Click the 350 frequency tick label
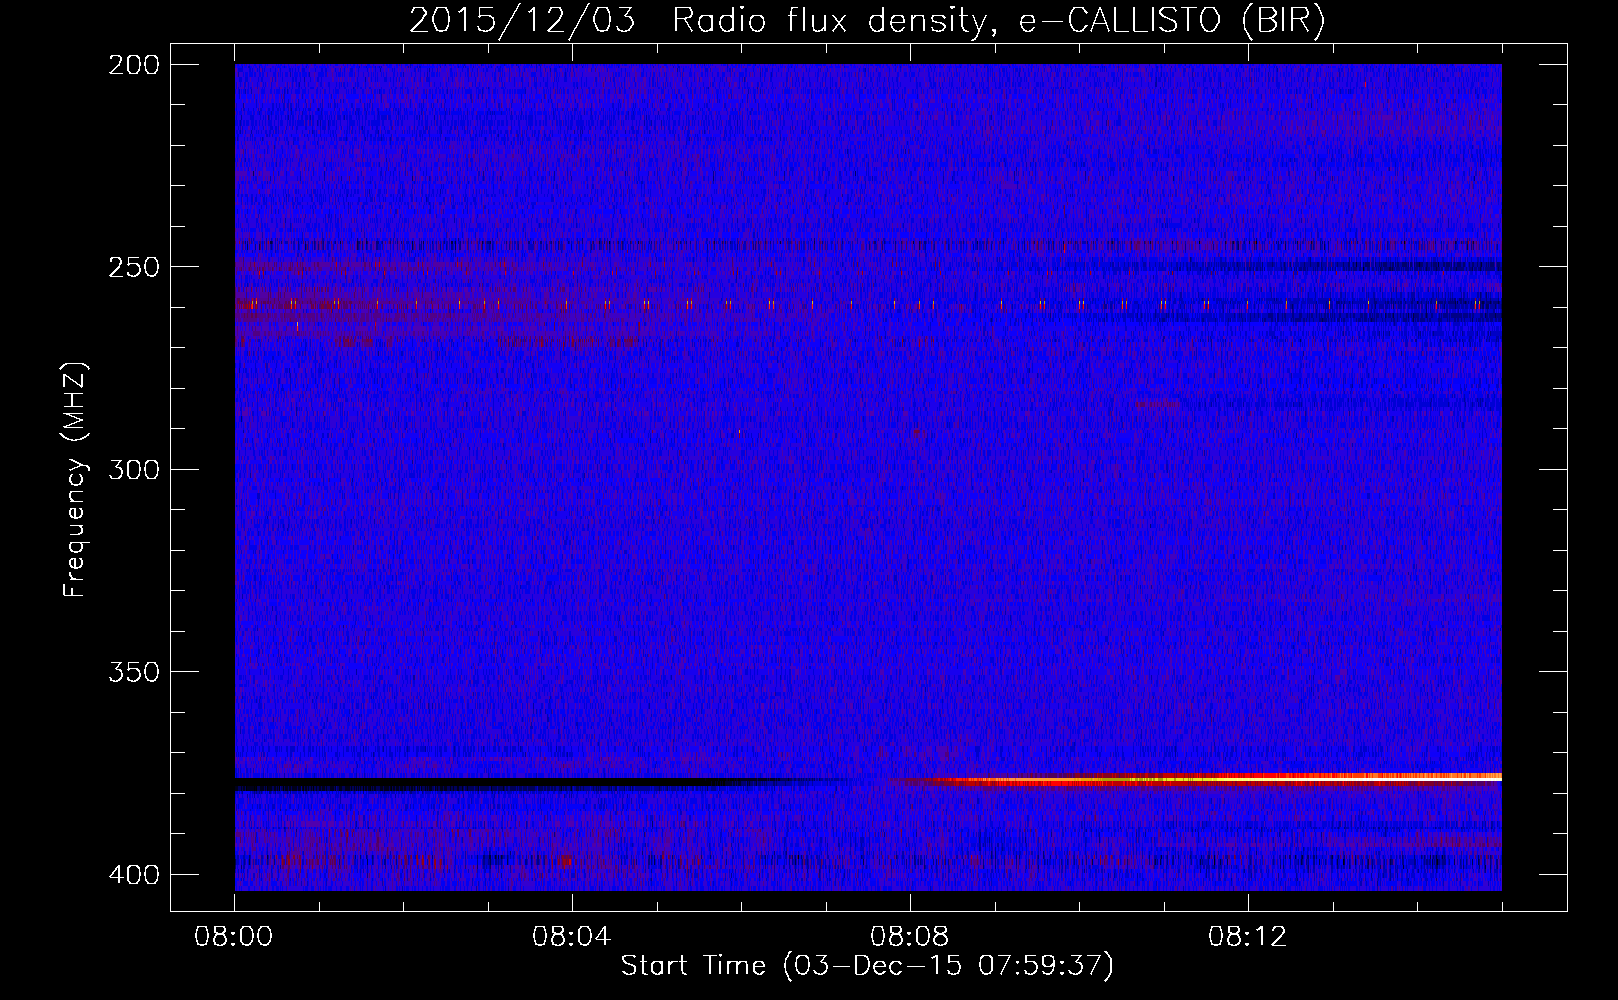This screenshot has width=1618, height=1000. 132,672
